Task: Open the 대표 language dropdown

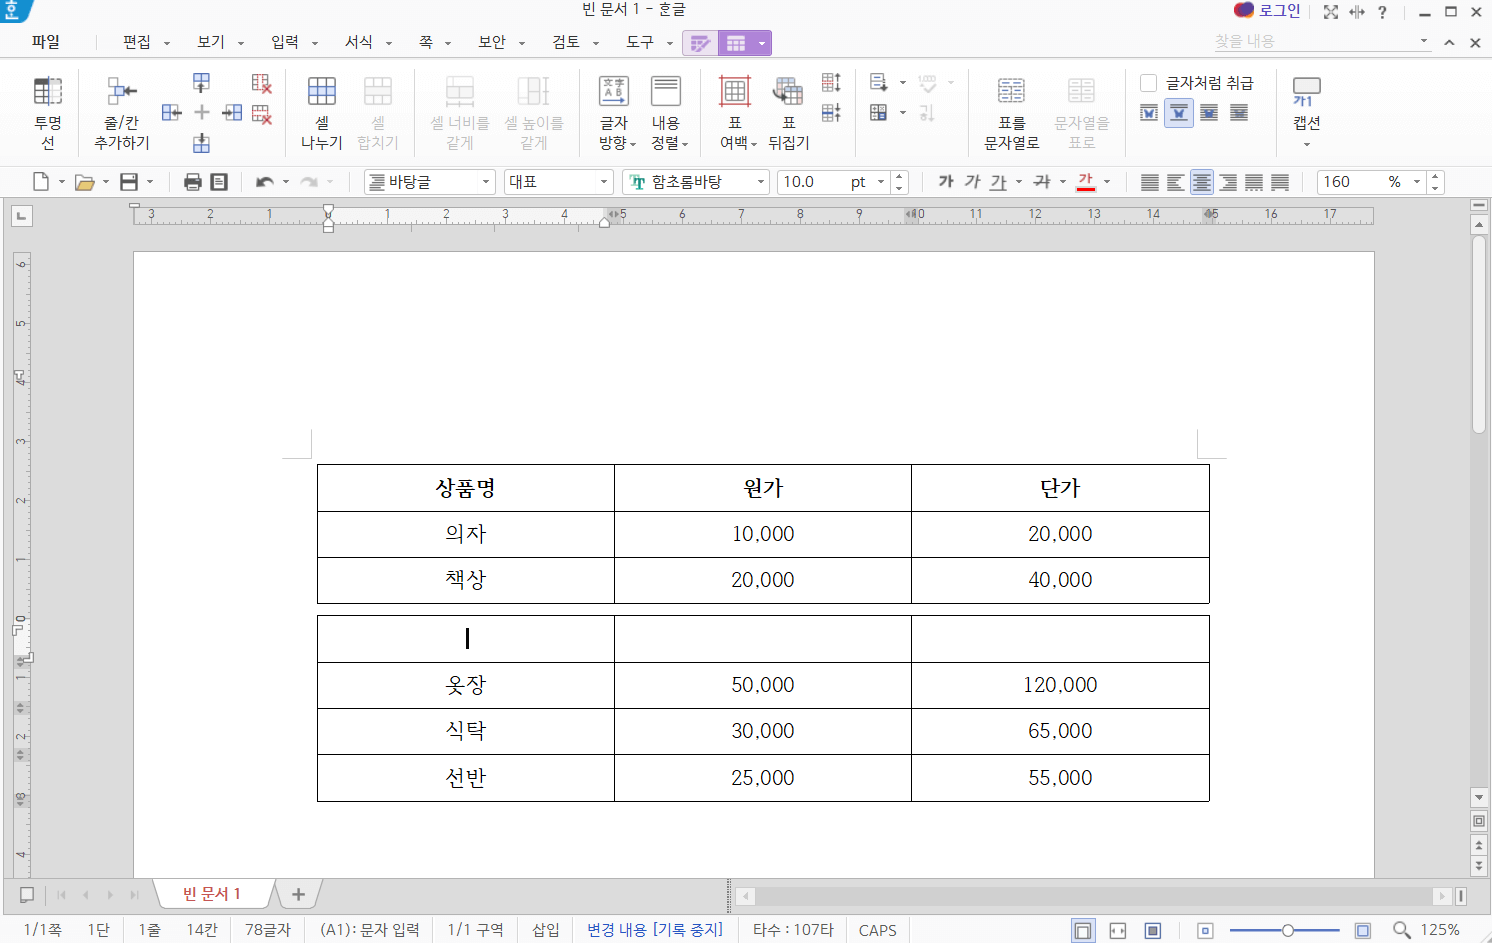Action: (604, 182)
